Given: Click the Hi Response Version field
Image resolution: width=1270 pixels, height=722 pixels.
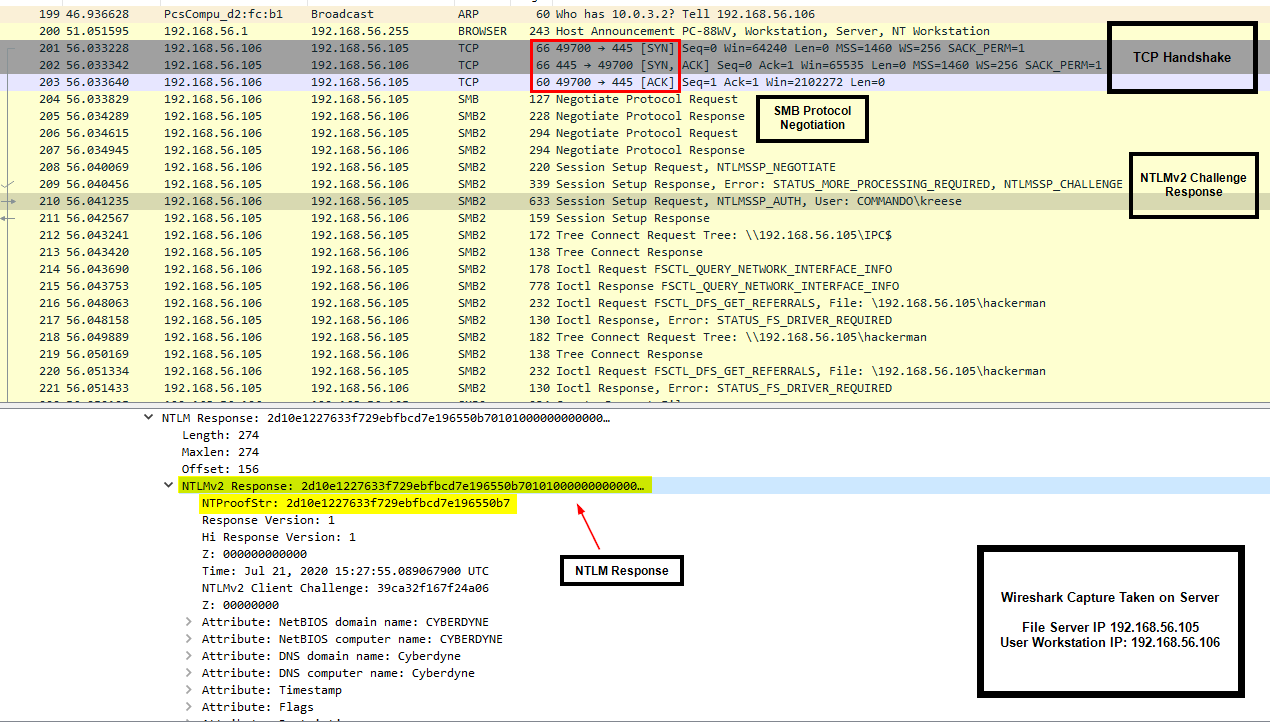Looking at the screenshot, I should [x=278, y=537].
